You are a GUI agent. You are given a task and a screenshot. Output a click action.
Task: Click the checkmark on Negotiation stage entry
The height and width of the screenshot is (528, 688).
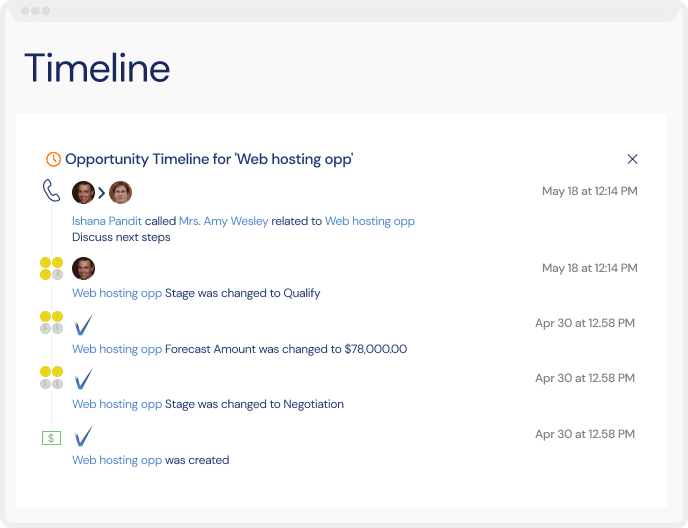[83, 379]
